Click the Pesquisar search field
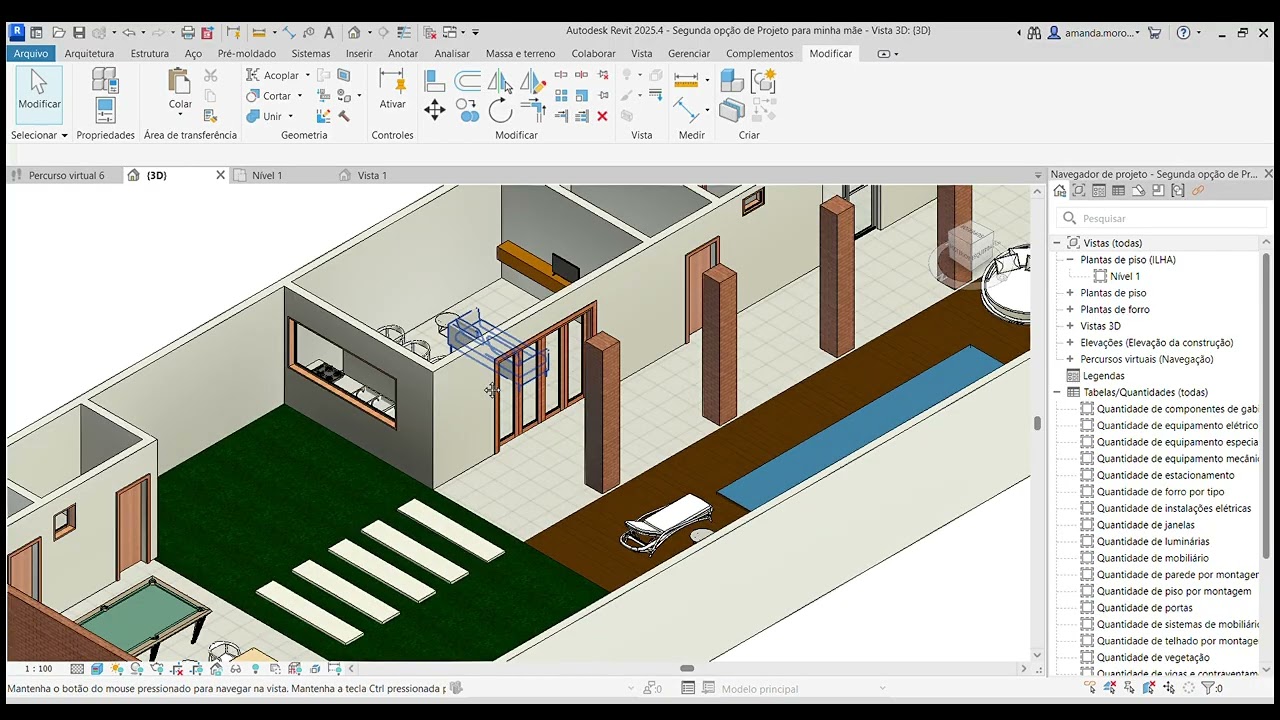 [x=1160, y=218]
